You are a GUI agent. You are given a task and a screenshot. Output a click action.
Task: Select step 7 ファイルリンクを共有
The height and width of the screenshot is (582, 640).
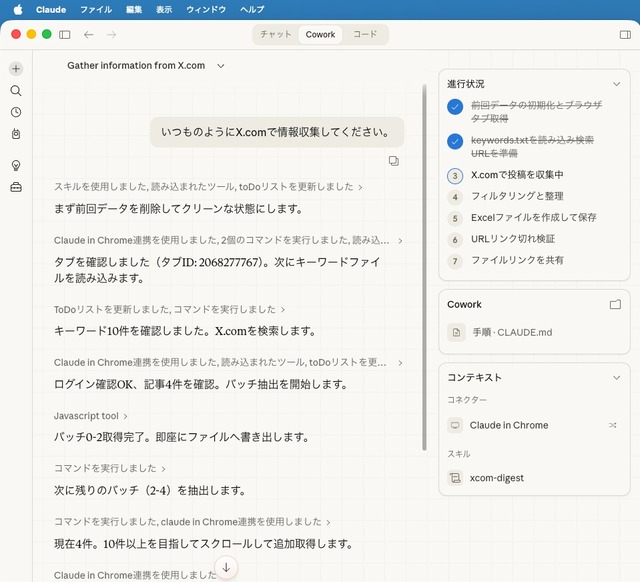pos(517,260)
